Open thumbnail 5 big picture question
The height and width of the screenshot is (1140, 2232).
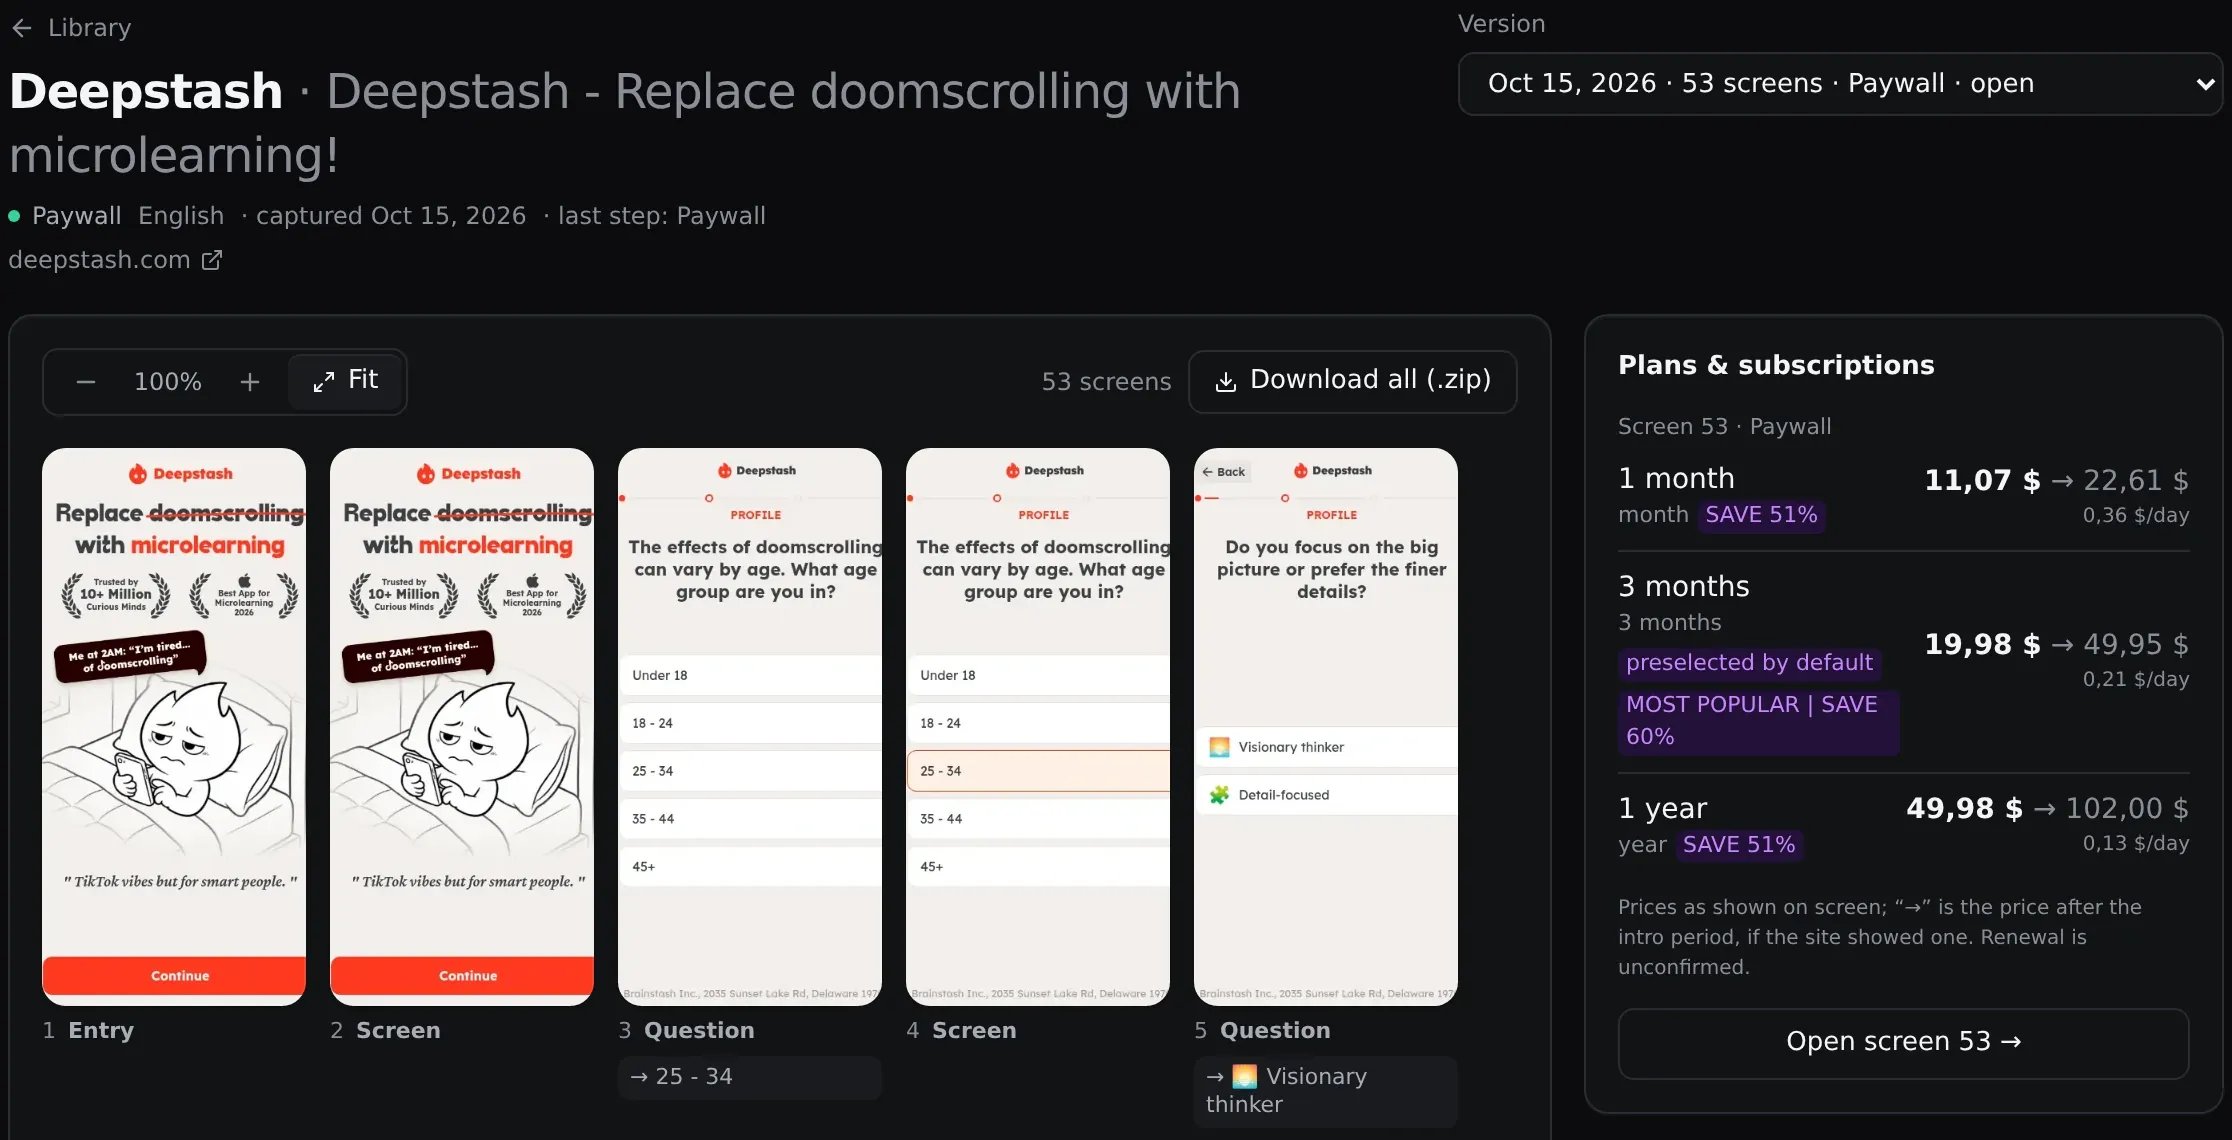point(1326,727)
